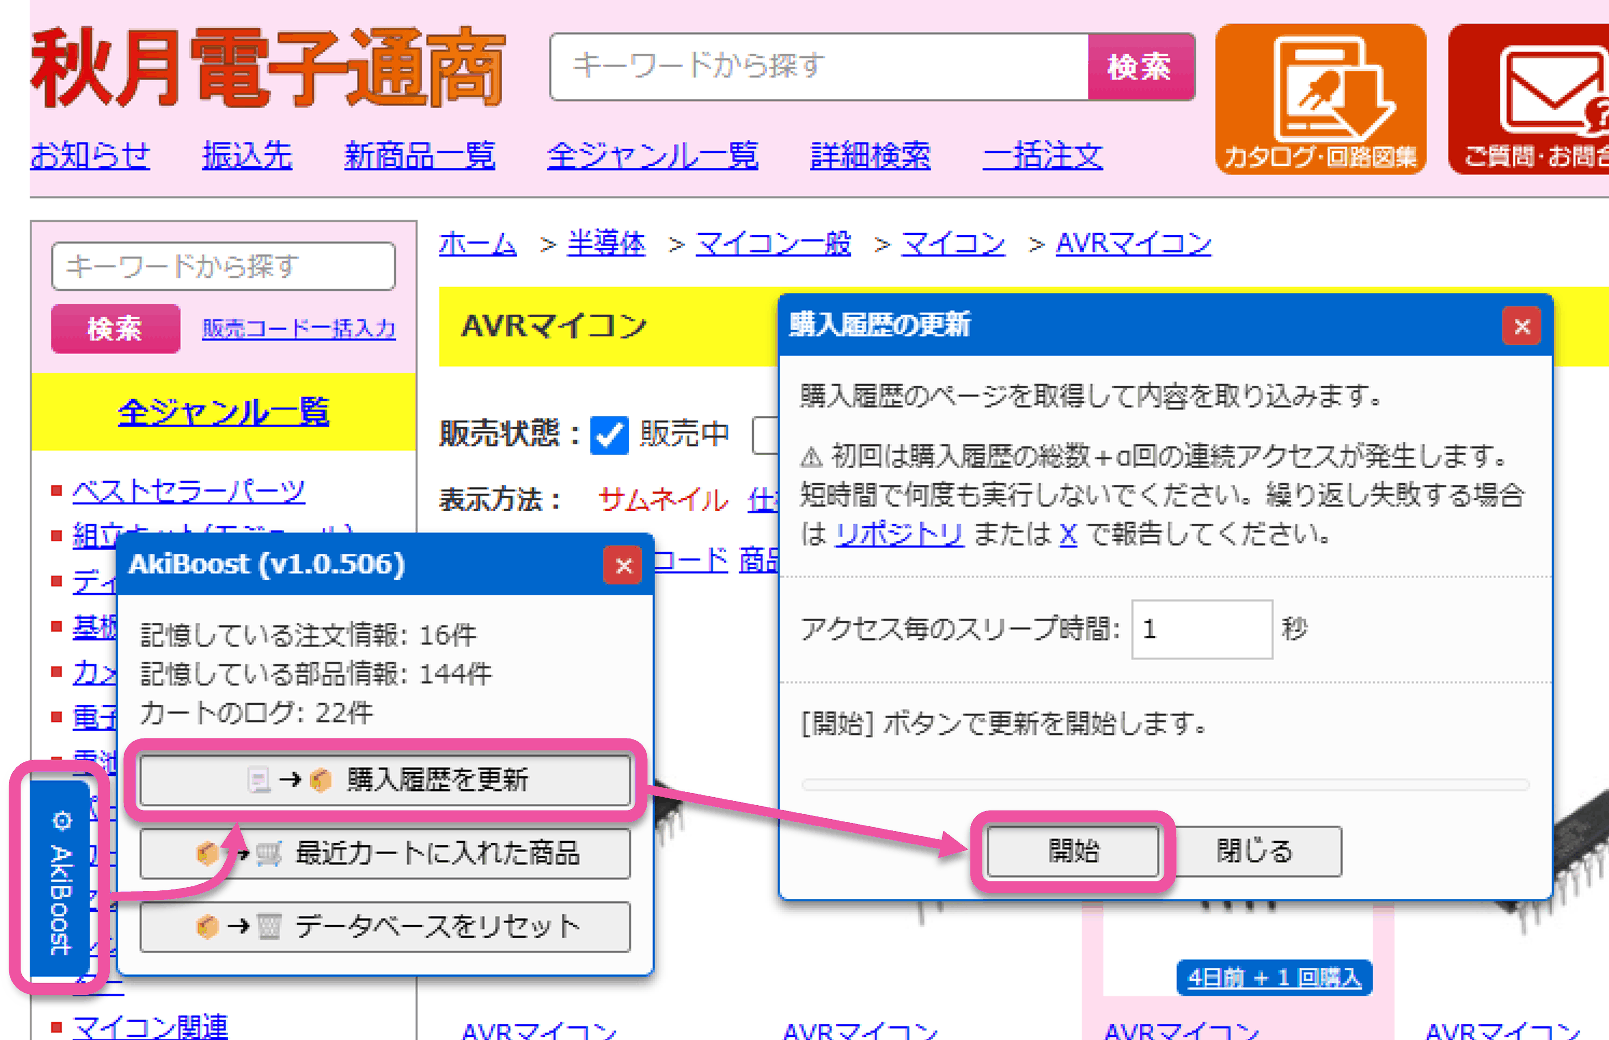Image resolution: width=1609 pixels, height=1040 pixels.
Task: Click the AVRマイコン category heading
Action: pyautogui.click(x=554, y=326)
